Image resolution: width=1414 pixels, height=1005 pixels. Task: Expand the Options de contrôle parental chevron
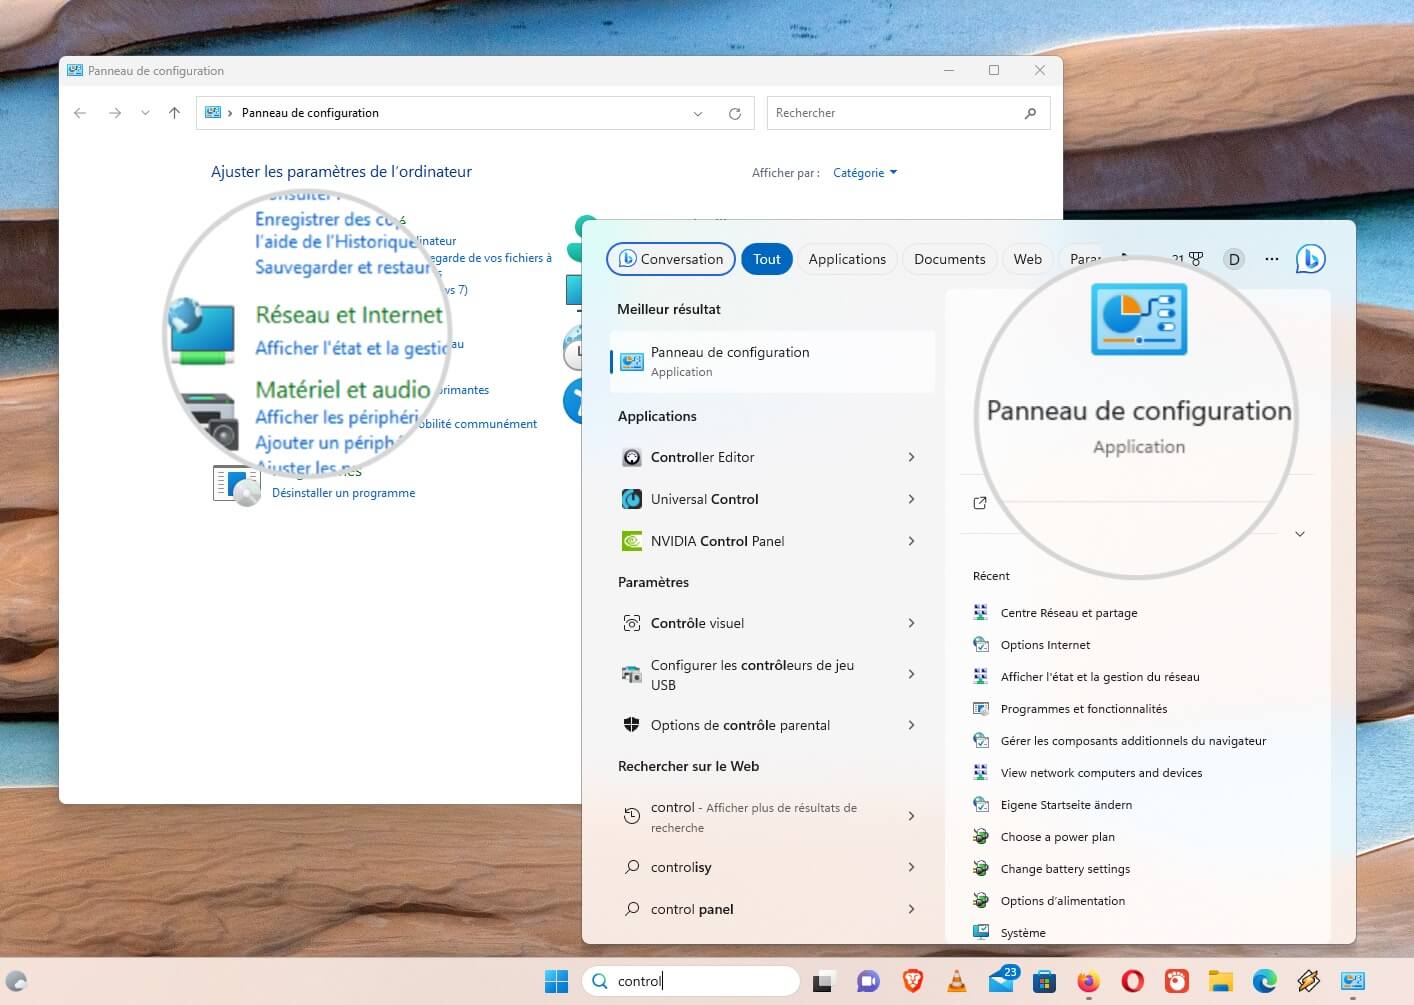911,725
